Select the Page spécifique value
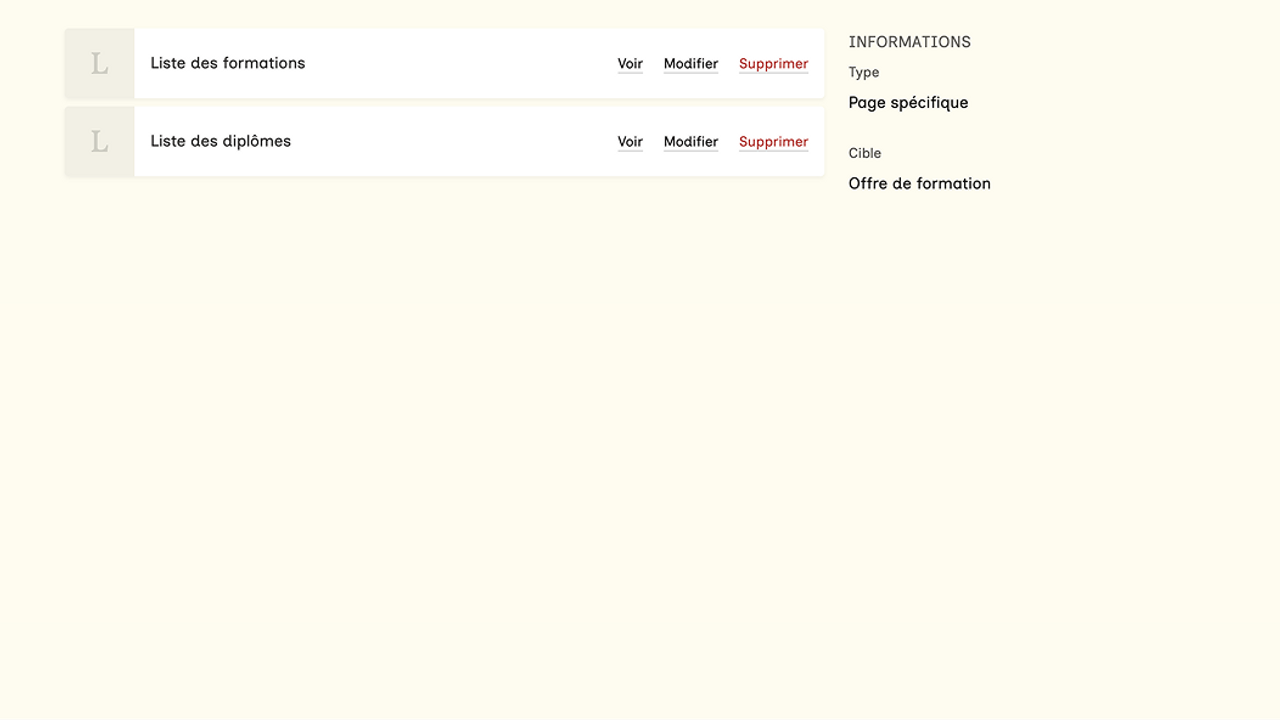The height and width of the screenshot is (720, 1280). point(908,102)
